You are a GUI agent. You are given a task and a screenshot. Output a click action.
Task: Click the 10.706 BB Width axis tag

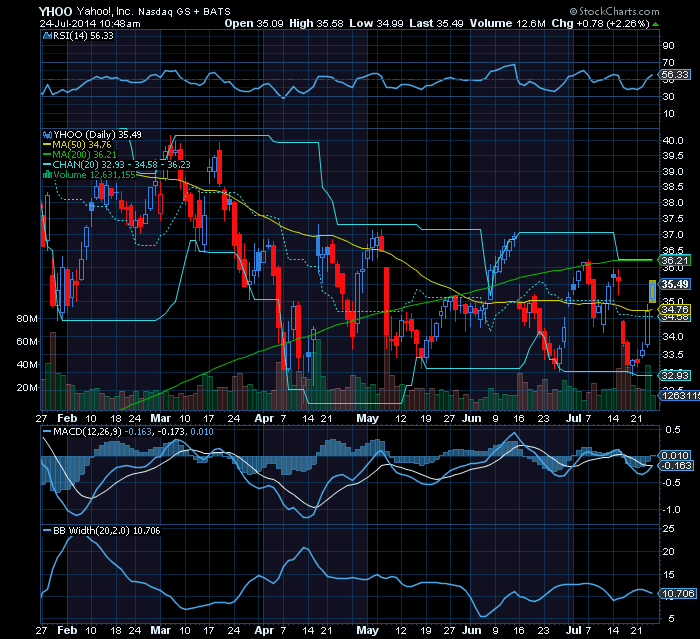click(678, 594)
